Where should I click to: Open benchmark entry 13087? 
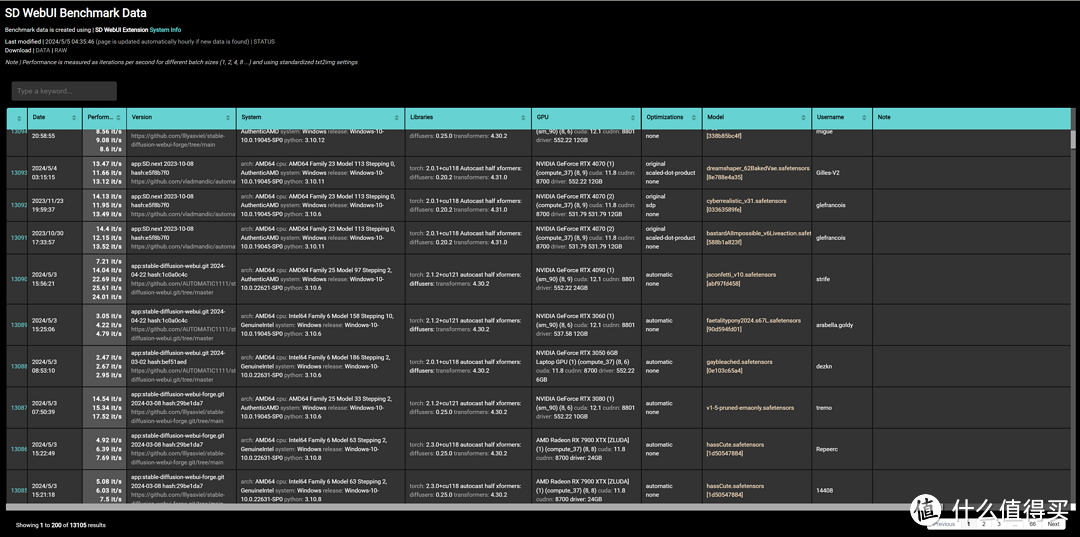(19, 408)
